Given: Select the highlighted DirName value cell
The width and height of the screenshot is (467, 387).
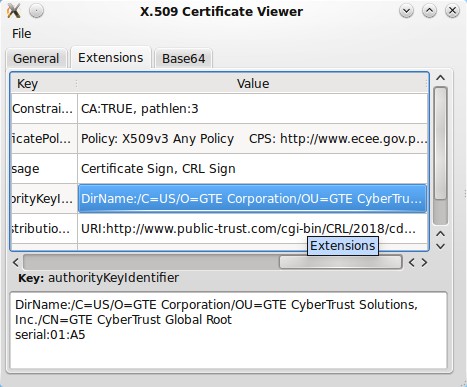Looking at the screenshot, I should [253, 199].
